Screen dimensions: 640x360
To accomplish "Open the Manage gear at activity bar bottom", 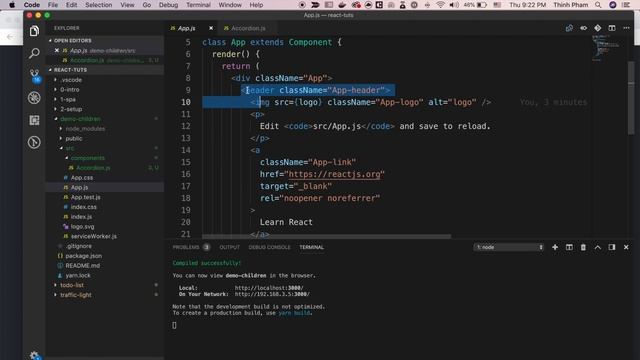I will tap(34, 355).
